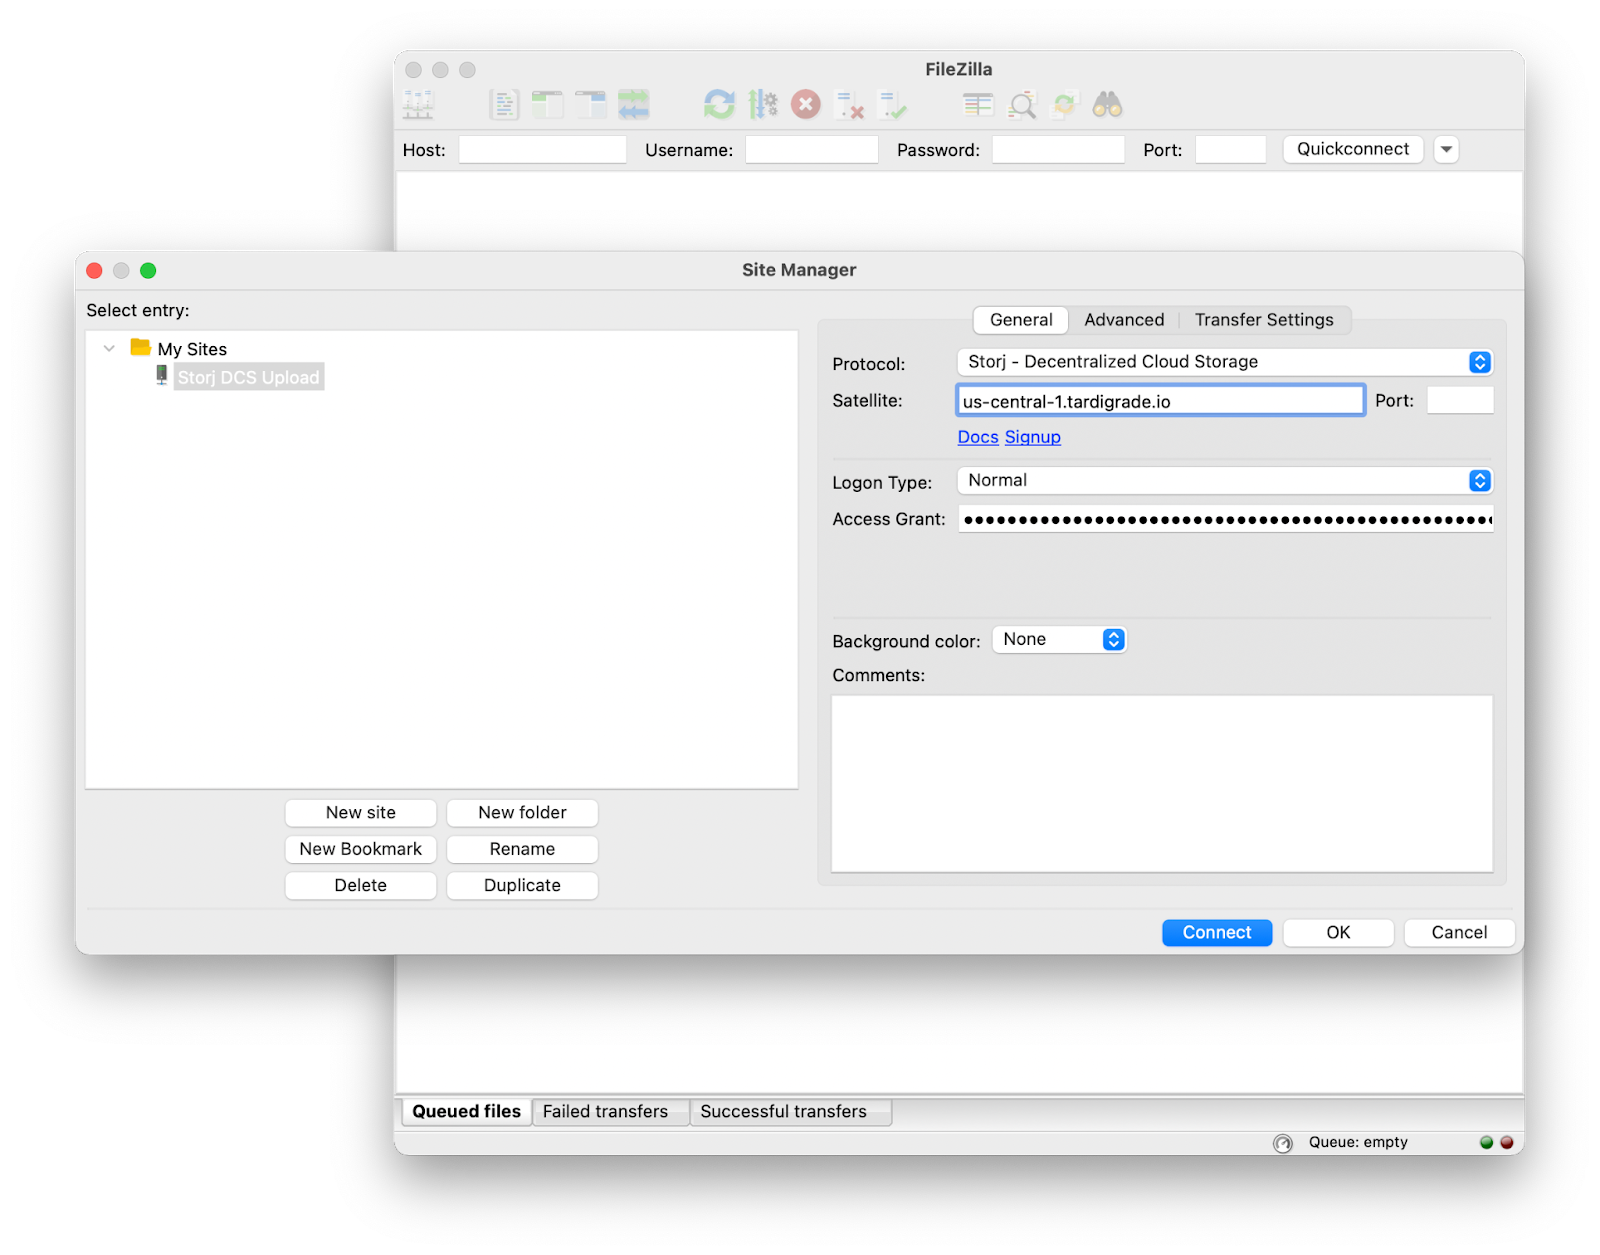The image size is (1600, 1255).
Task: Click the Password field in quickconnect bar
Action: 1058,150
